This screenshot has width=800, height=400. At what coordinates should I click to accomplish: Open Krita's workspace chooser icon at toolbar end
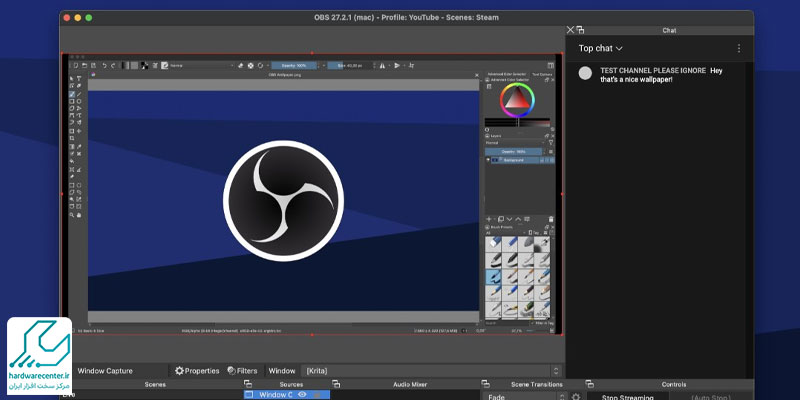[x=551, y=65]
